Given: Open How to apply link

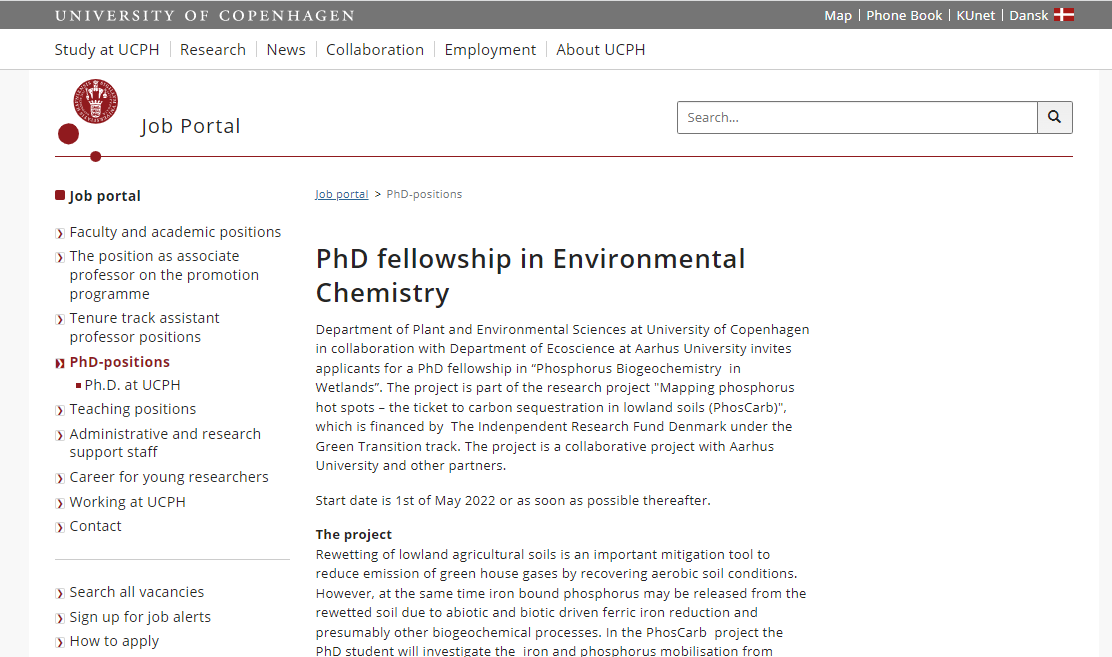Looking at the screenshot, I should tap(114, 641).
